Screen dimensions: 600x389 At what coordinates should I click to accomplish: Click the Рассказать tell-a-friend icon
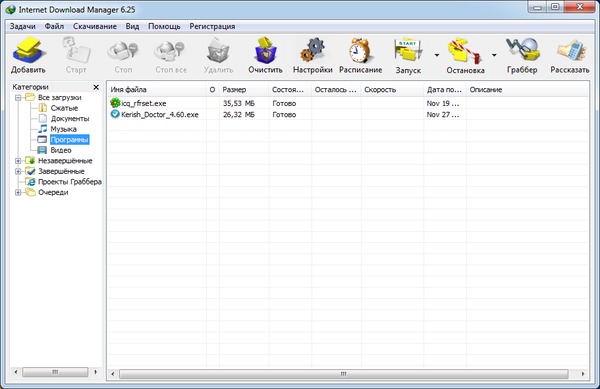tap(571, 50)
